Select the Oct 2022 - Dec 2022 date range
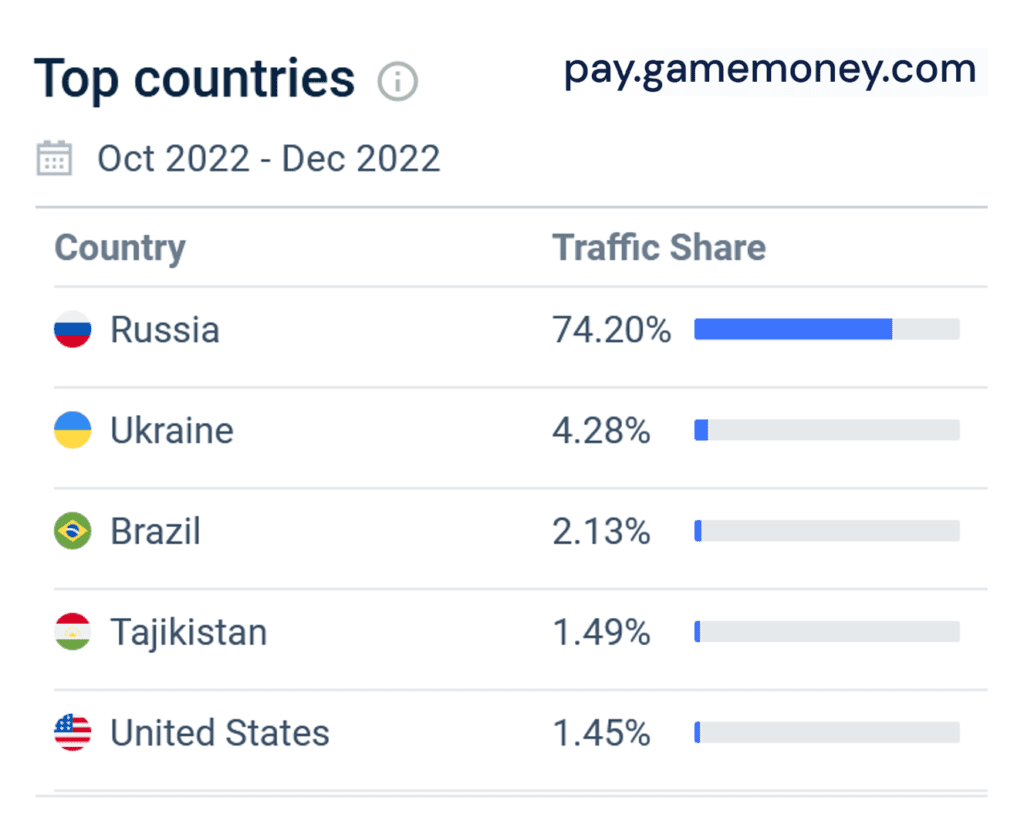Viewport: 1024px width, 838px height. 268,159
